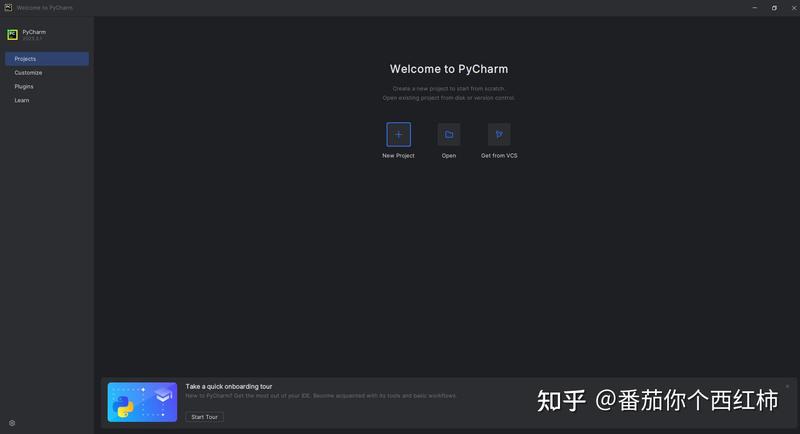Dismiss the onboarding tour banner
The width and height of the screenshot is (800, 434).
[787, 386]
